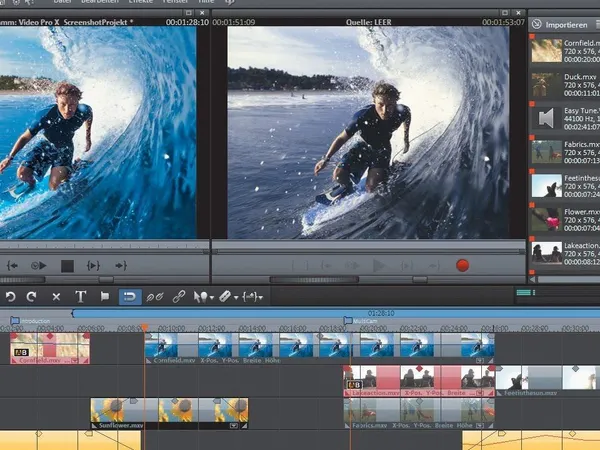Click the Redo arrow in the timeline toolbar
Viewport: 600px width, 450px height.
(x=32, y=297)
